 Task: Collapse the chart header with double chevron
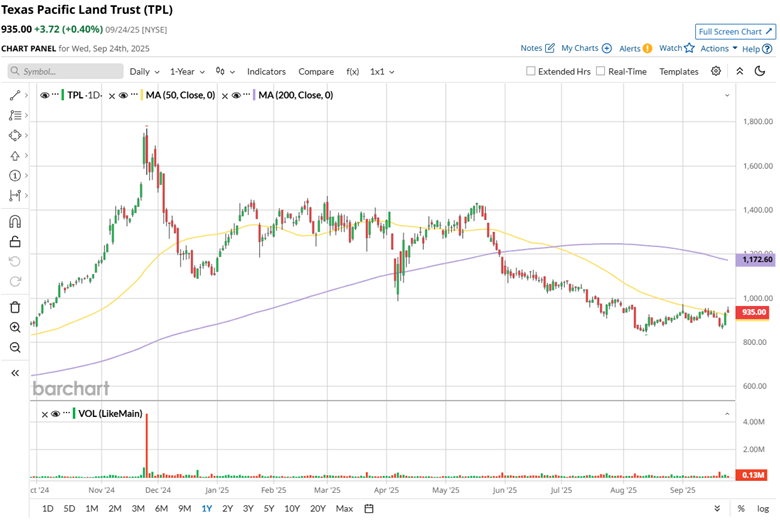740,71
